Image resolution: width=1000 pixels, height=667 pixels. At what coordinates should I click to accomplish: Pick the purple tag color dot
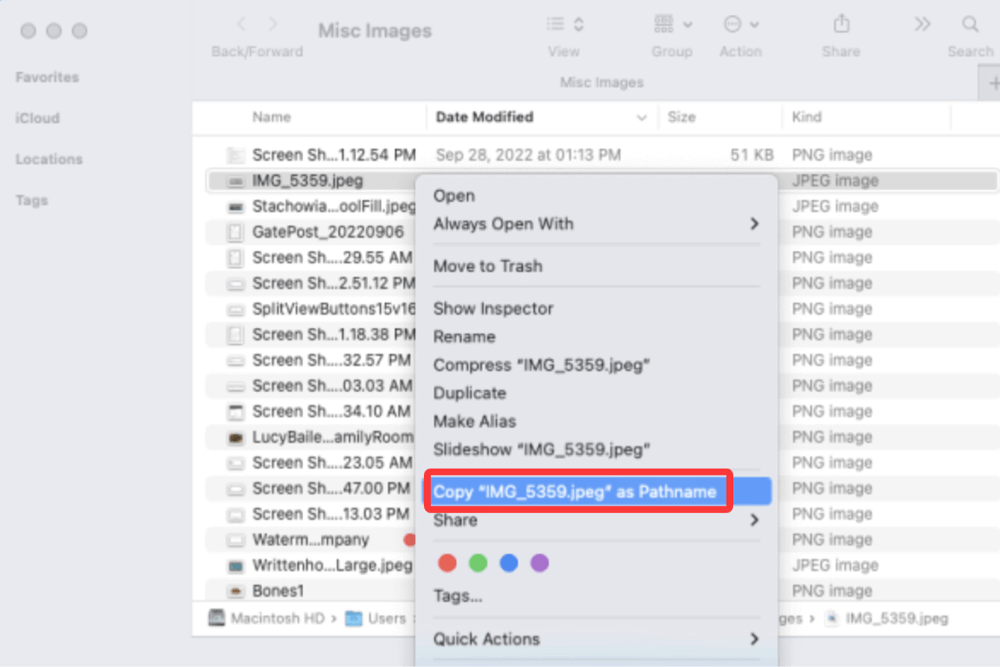point(539,563)
